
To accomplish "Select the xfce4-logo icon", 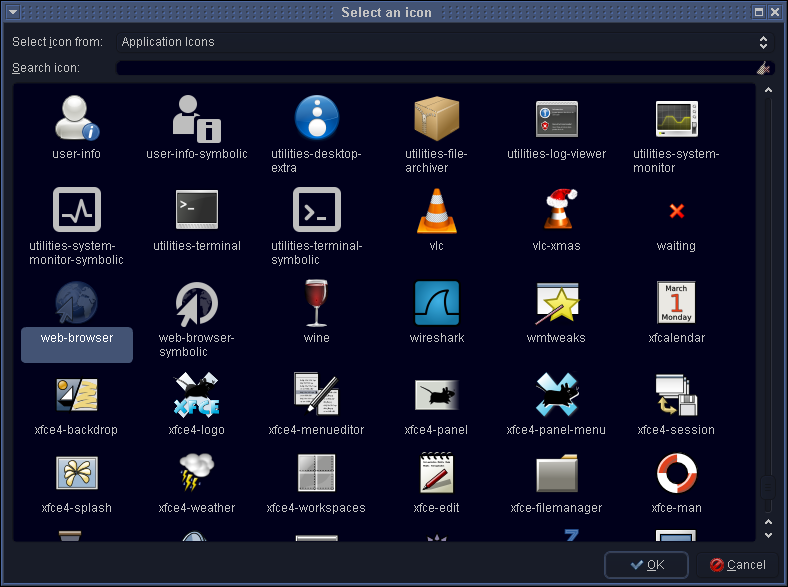I will (x=197, y=394).
